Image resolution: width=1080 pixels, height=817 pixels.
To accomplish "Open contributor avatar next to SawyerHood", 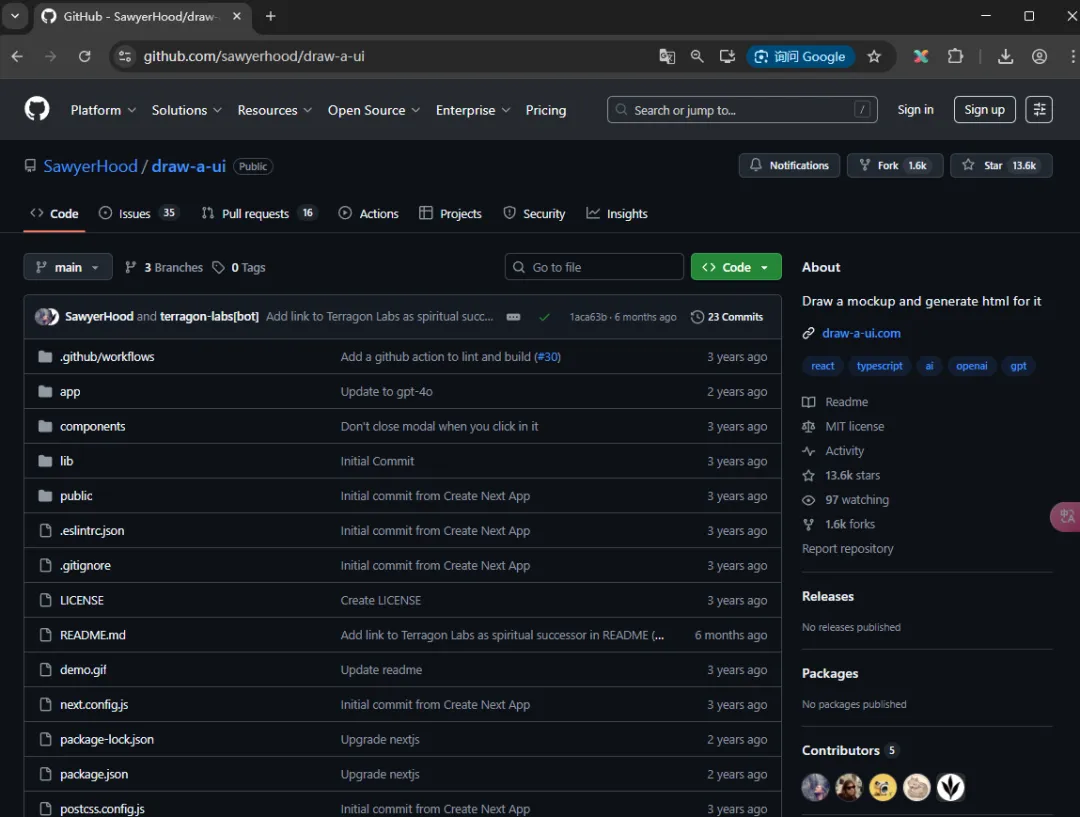I will (47, 317).
